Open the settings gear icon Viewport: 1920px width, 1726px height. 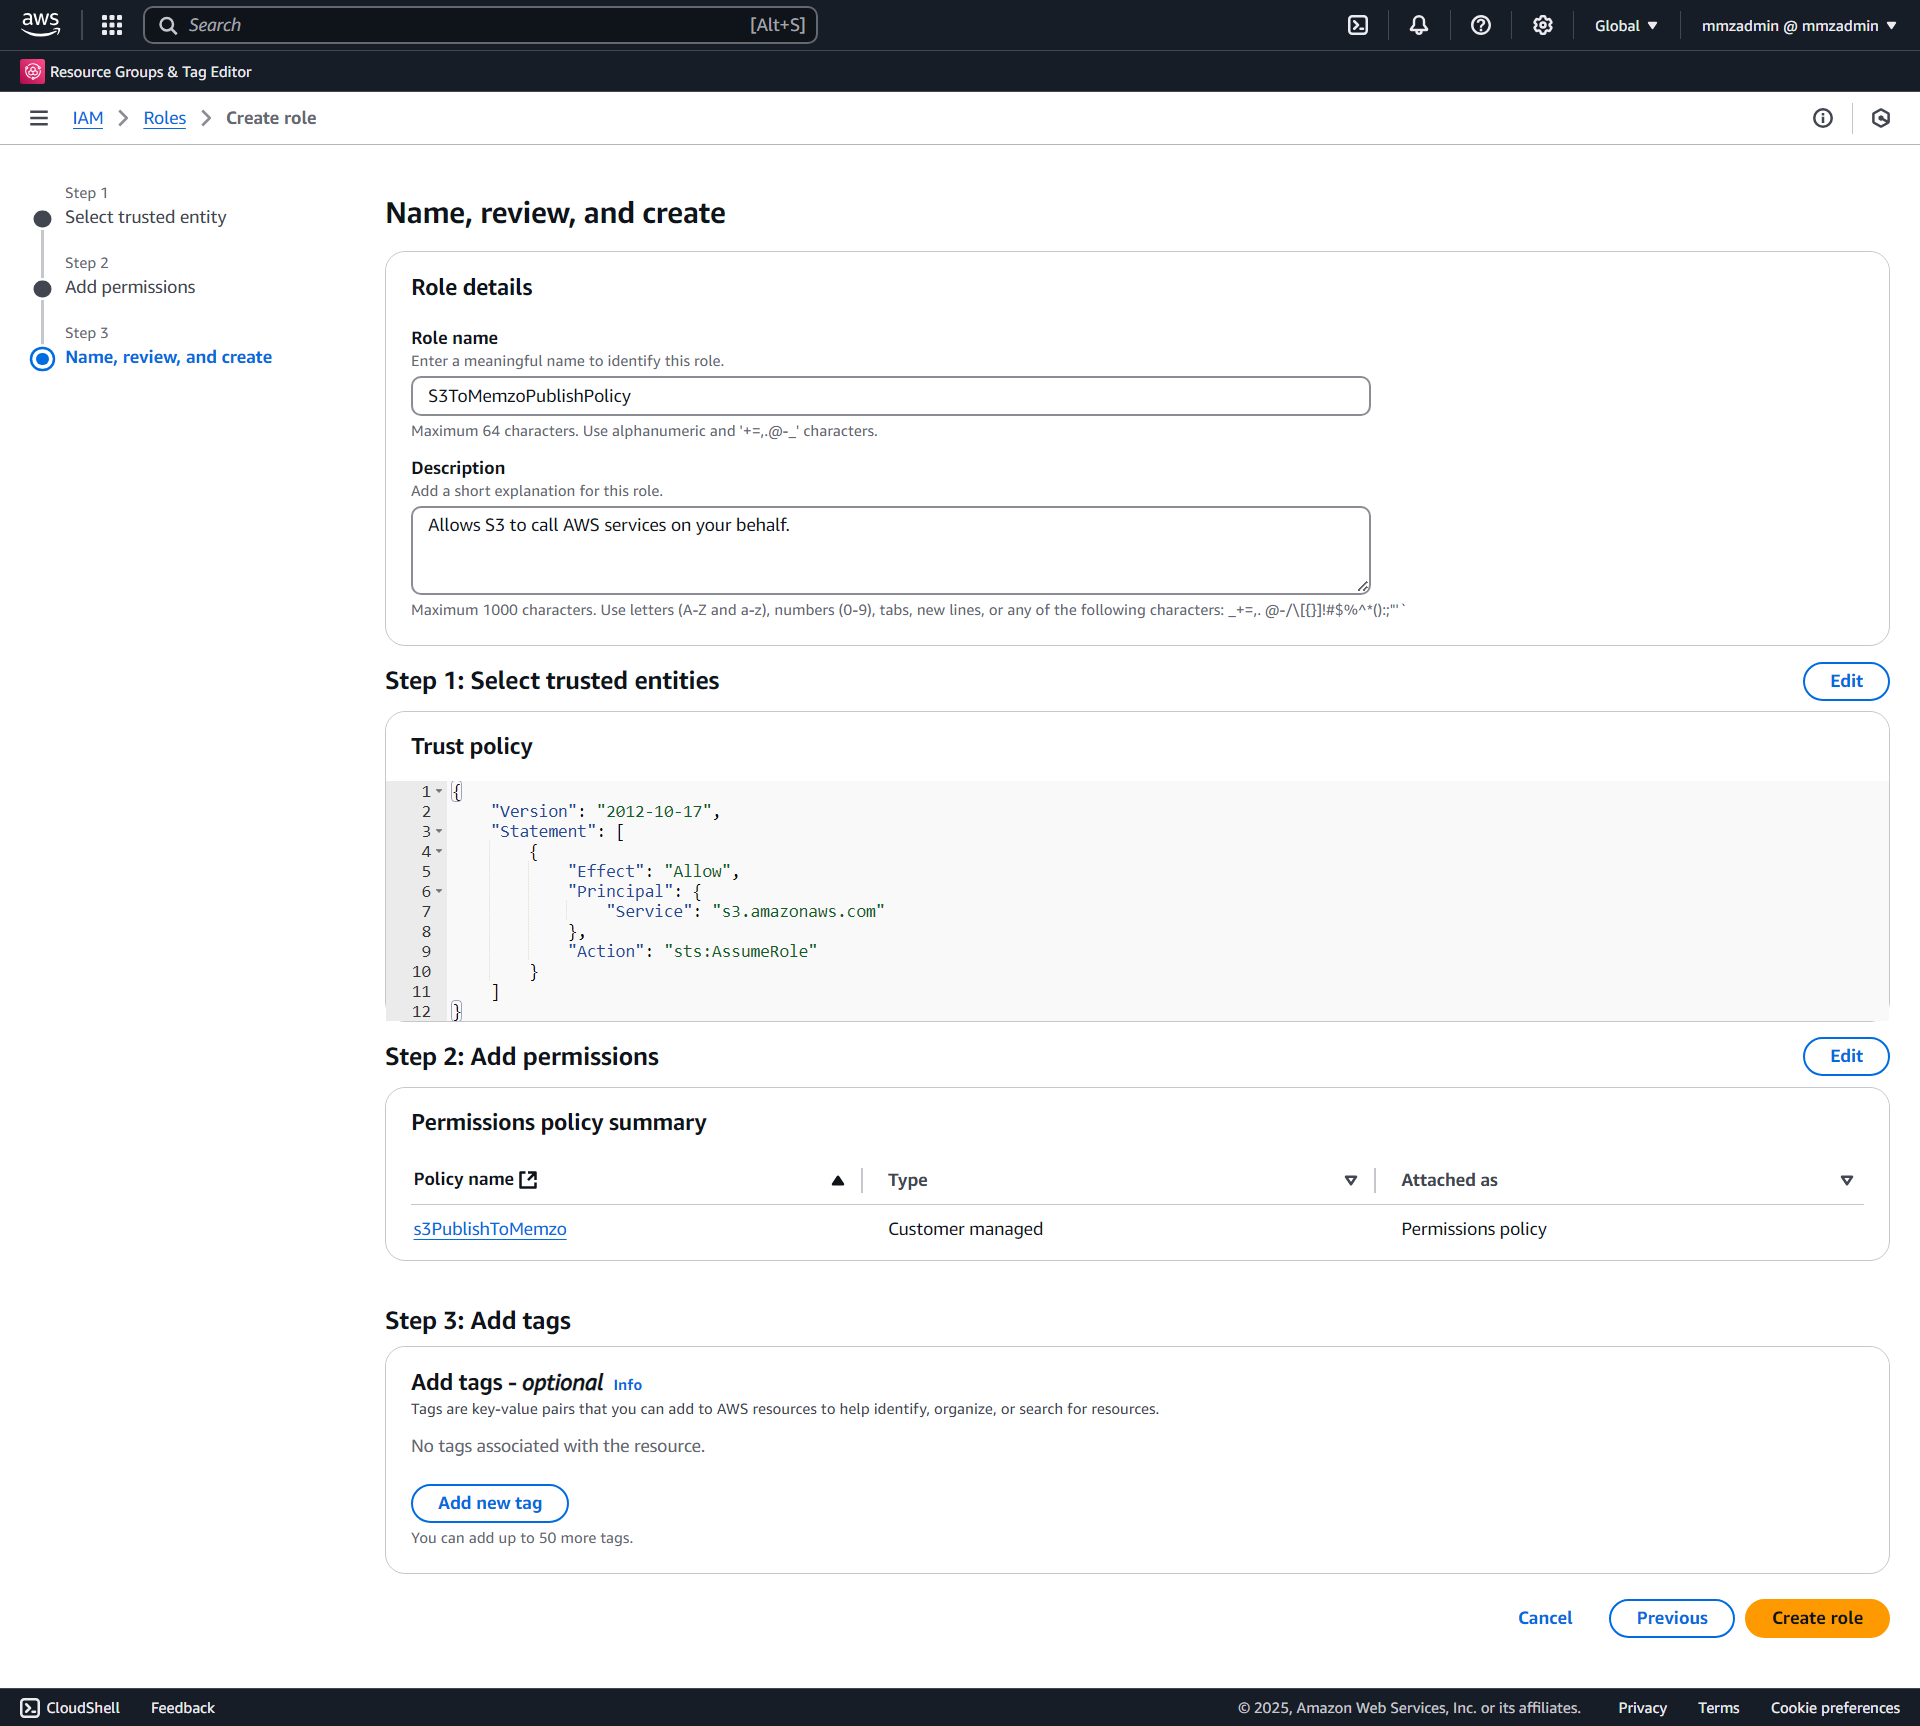(1542, 25)
